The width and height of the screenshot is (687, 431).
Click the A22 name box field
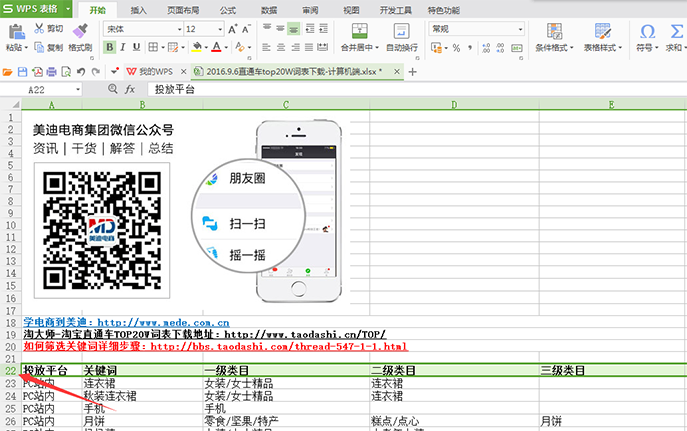(41, 90)
